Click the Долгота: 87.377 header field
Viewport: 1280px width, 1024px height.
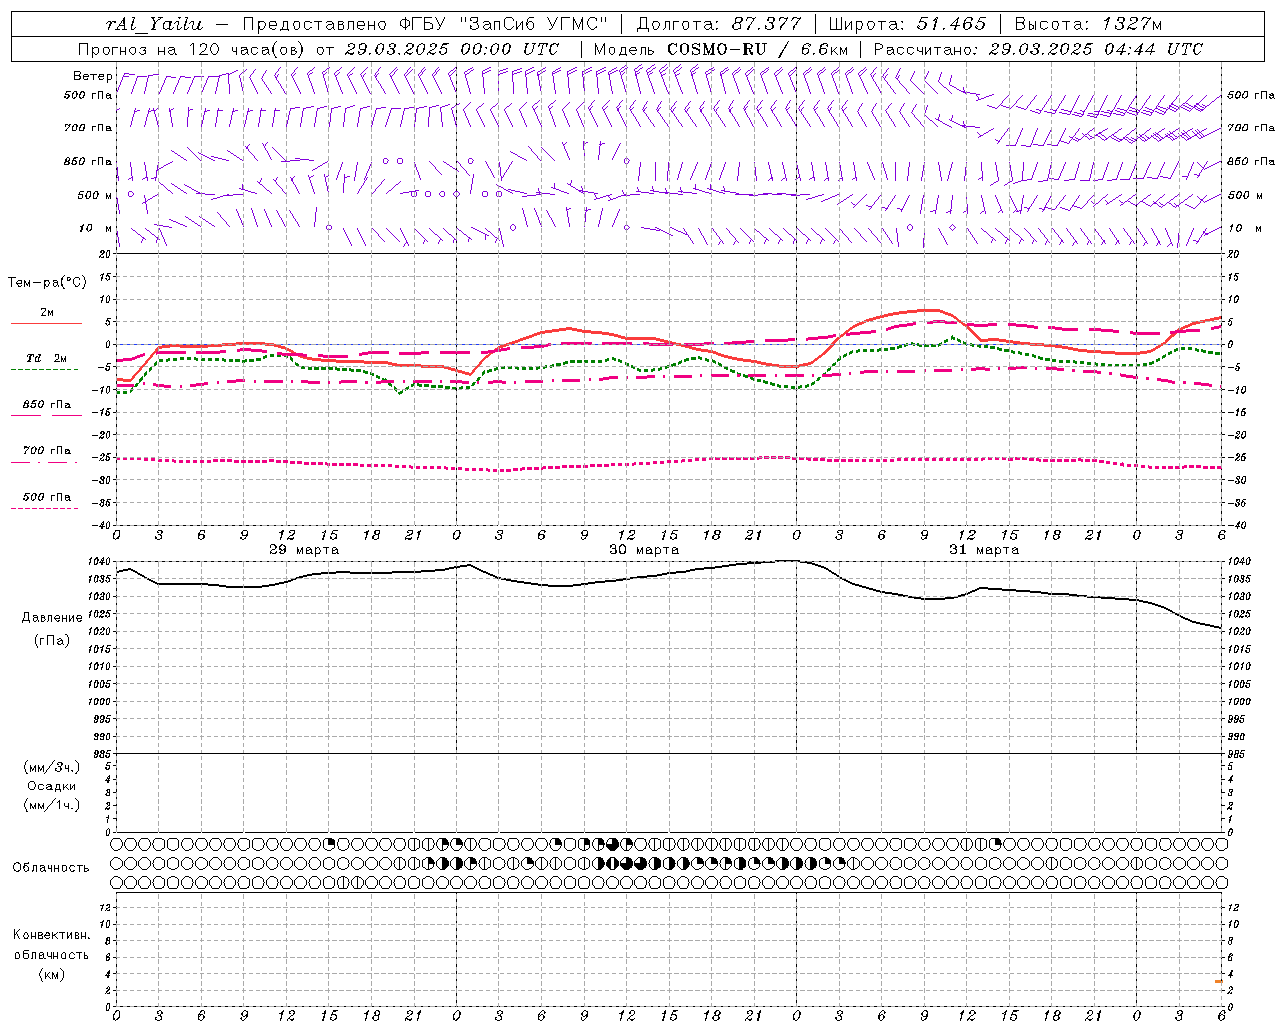[x=718, y=24]
